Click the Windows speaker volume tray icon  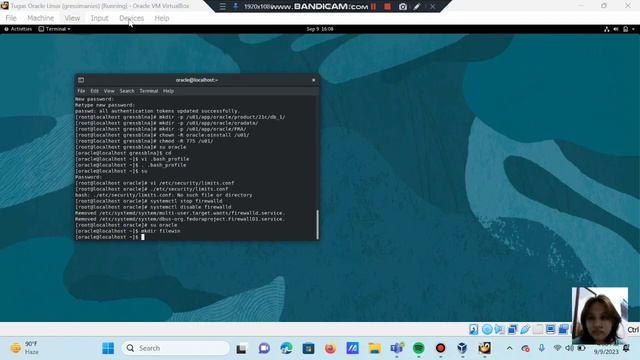coord(569,348)
